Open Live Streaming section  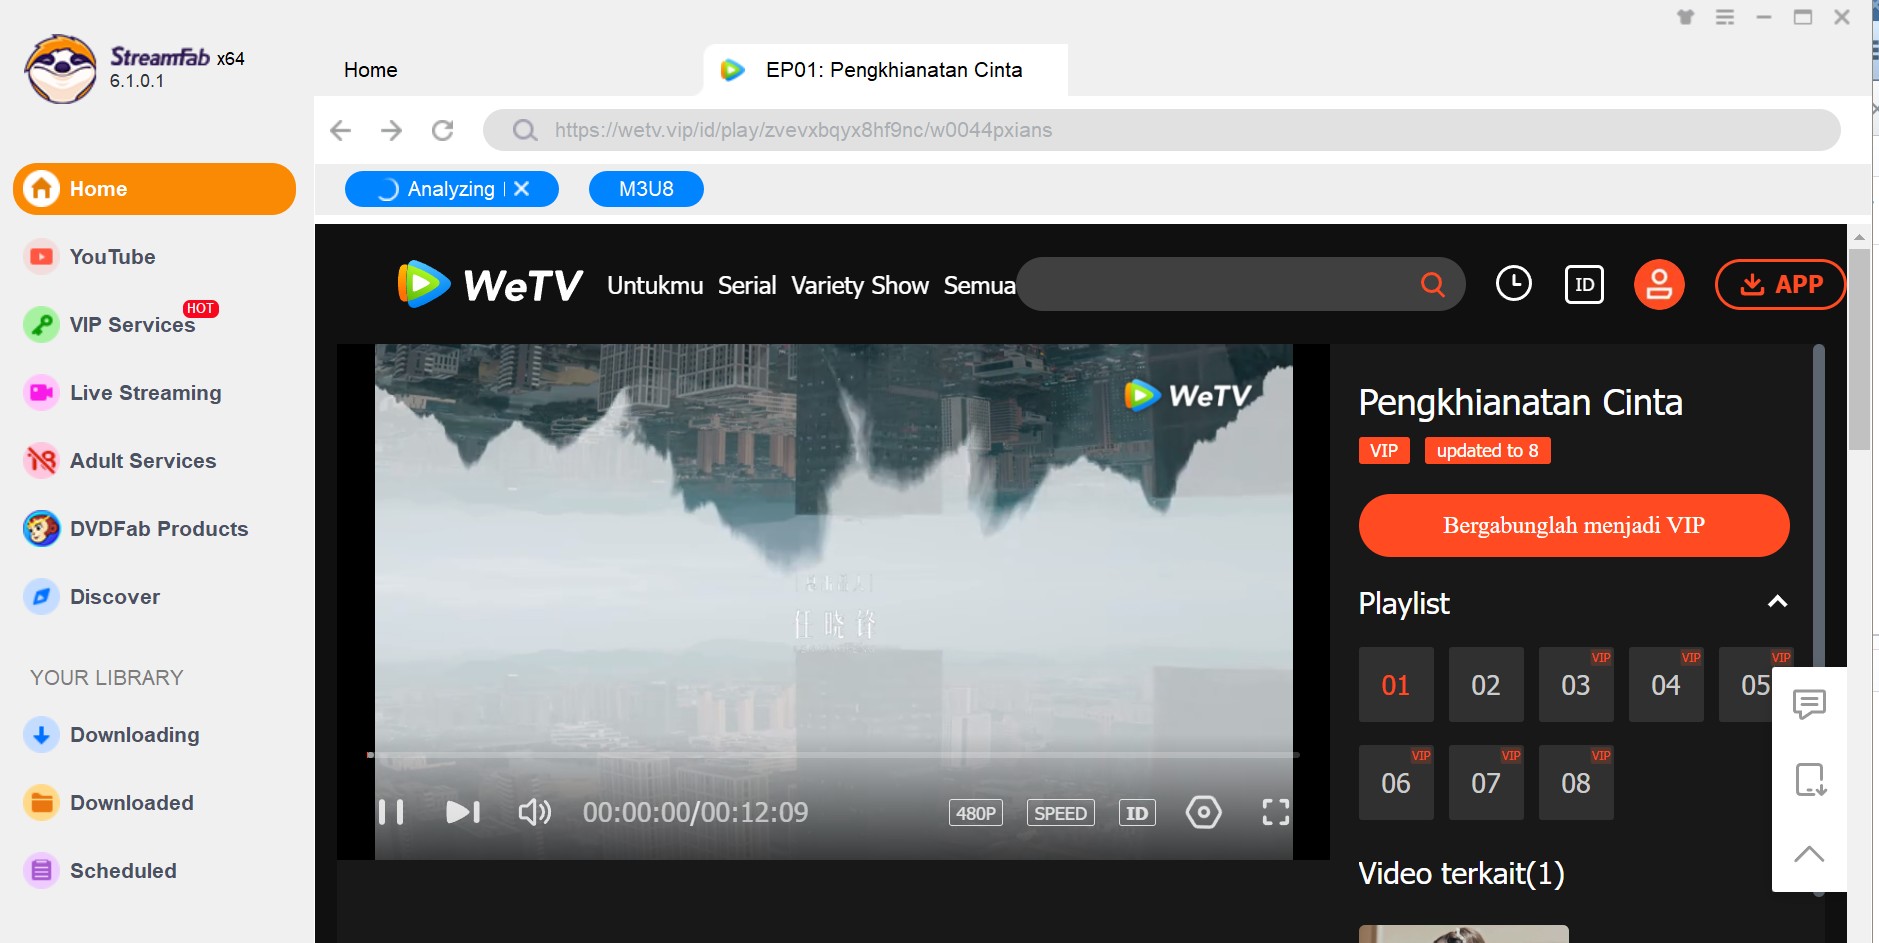[x=122, y=393]
